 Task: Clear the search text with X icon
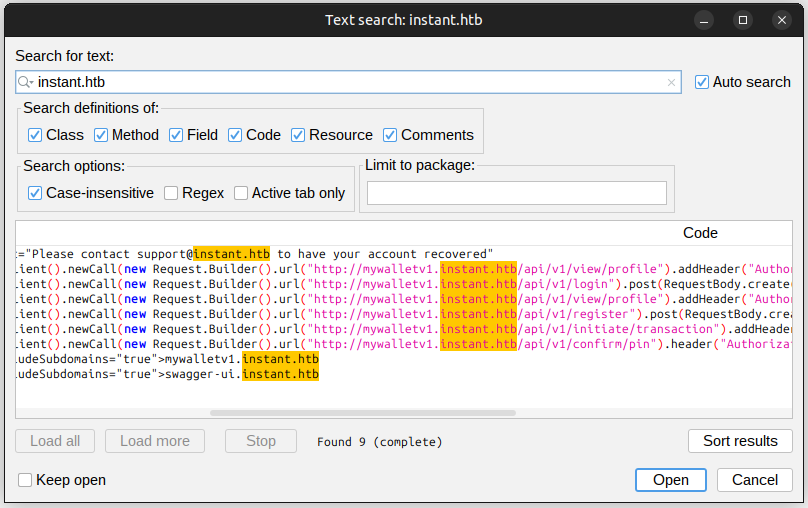[x=671, y=82]
